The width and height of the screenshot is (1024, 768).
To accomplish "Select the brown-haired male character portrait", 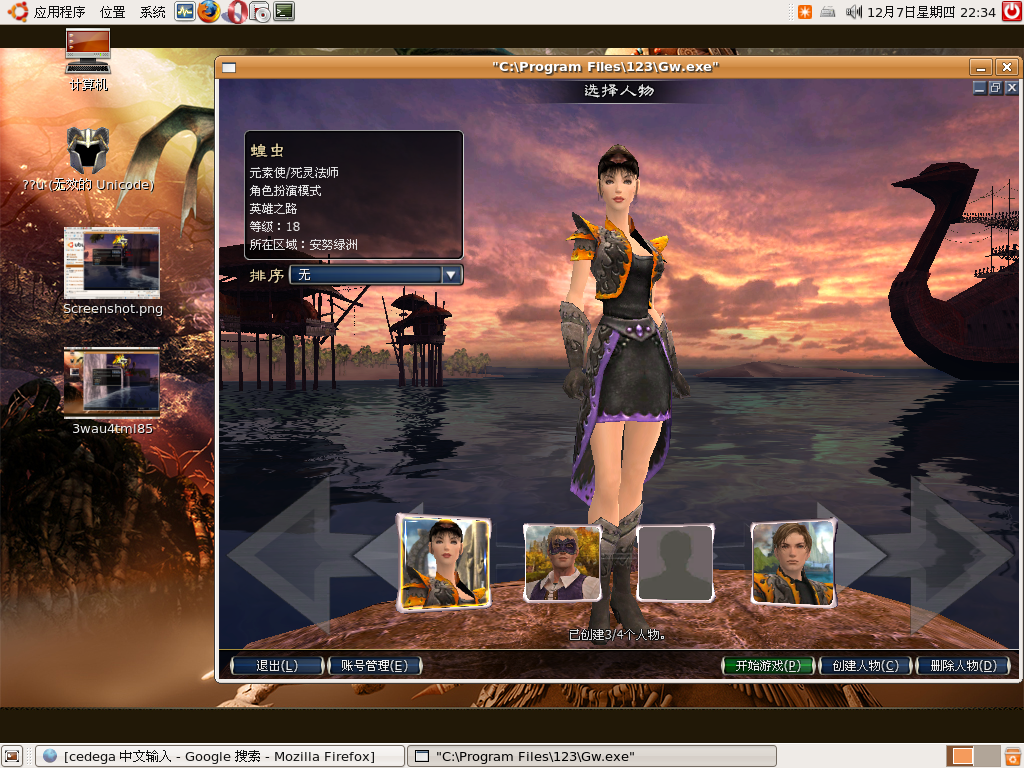I will [793, 563].
